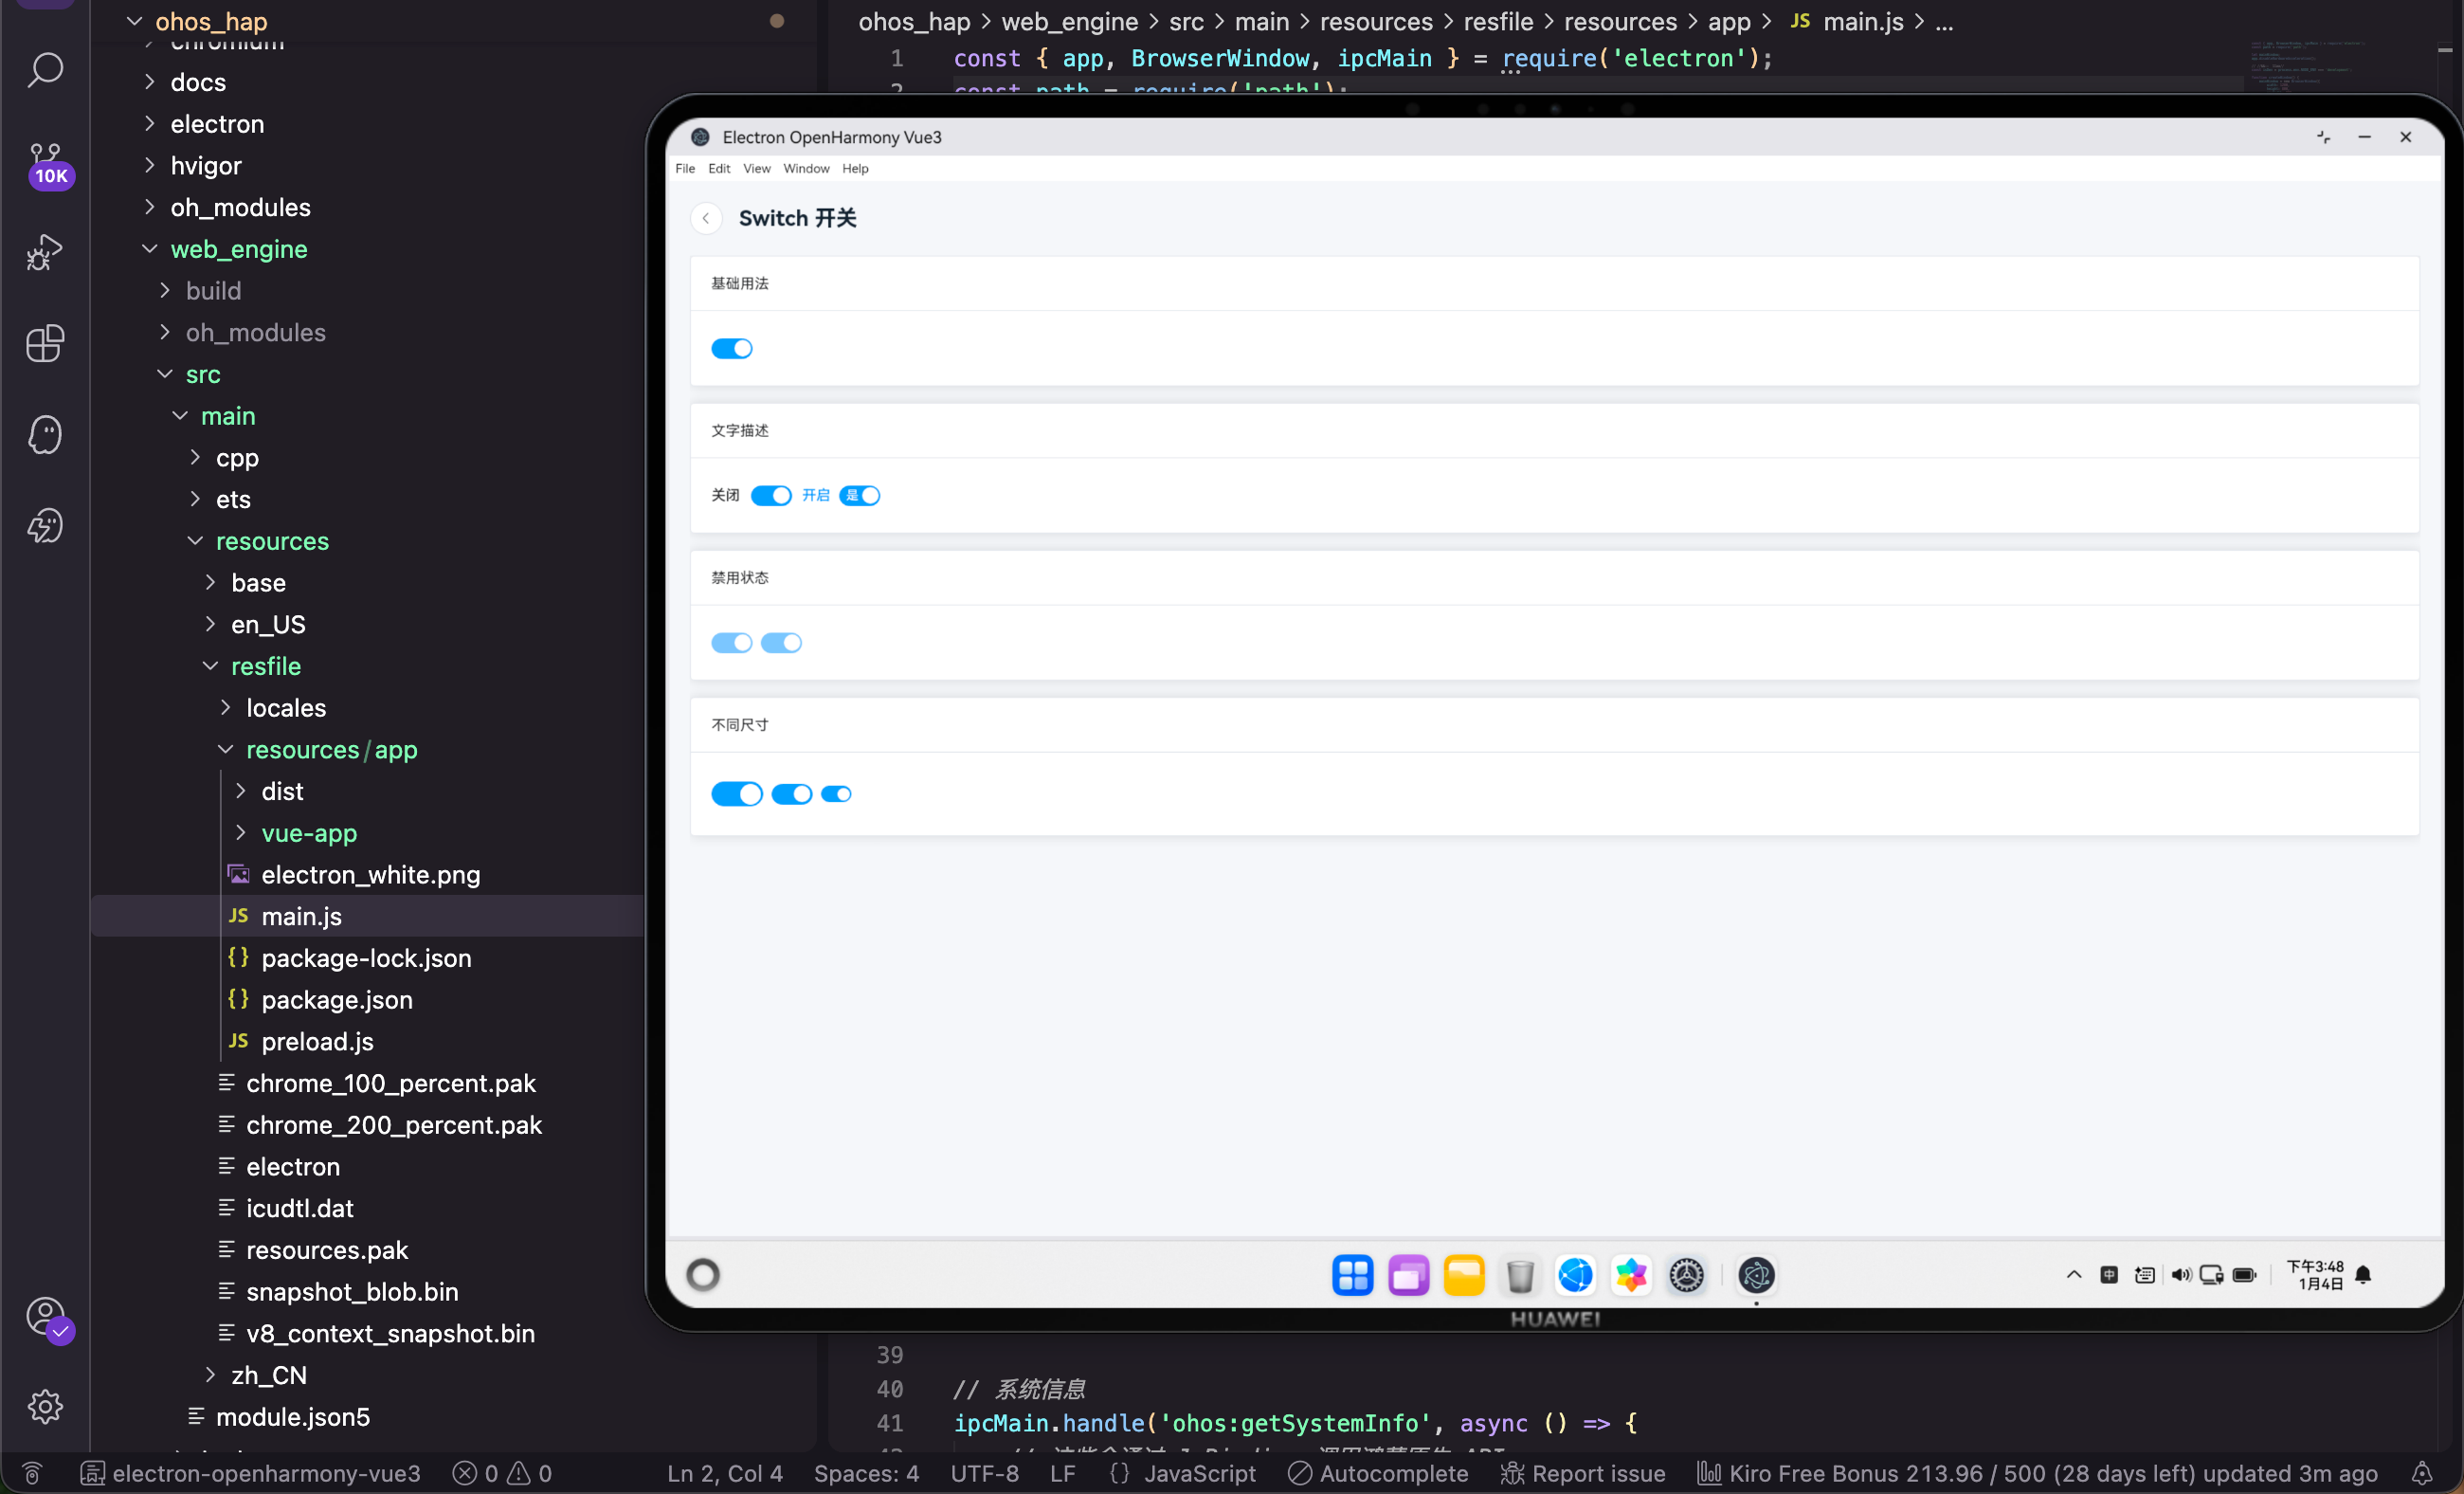This screenshot has width=2464, height=1494.
Task: Collapse the web_engine folder
Action: point(238,249)
